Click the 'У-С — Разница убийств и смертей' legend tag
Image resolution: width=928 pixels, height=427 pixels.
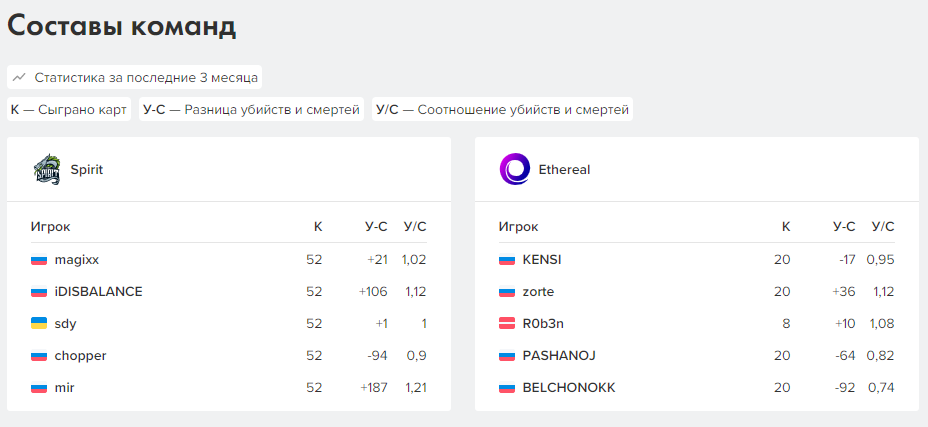pos(251,110)
